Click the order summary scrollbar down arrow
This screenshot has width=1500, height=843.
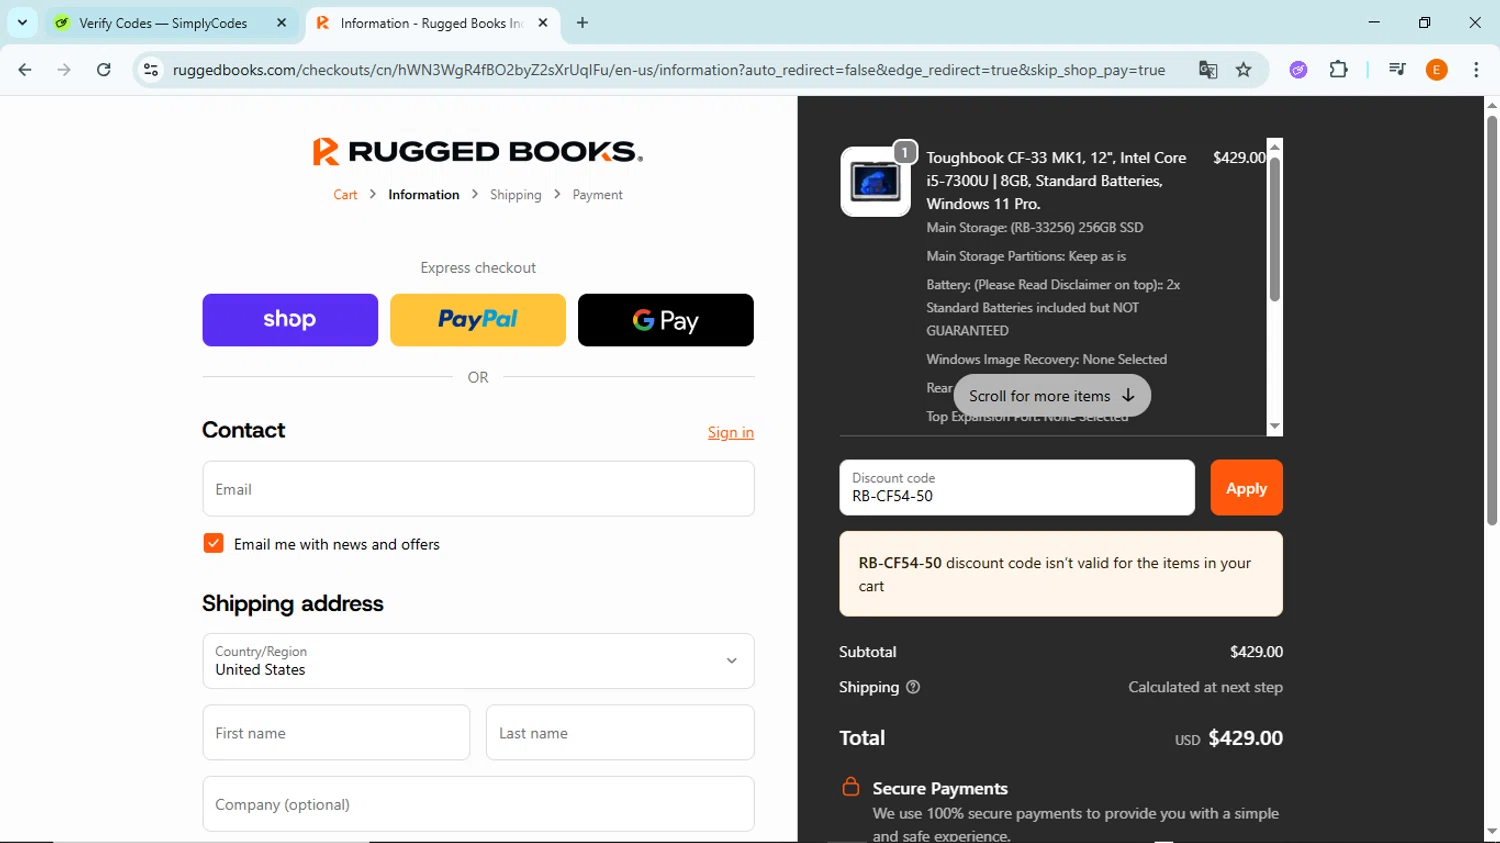(1275, 426)
